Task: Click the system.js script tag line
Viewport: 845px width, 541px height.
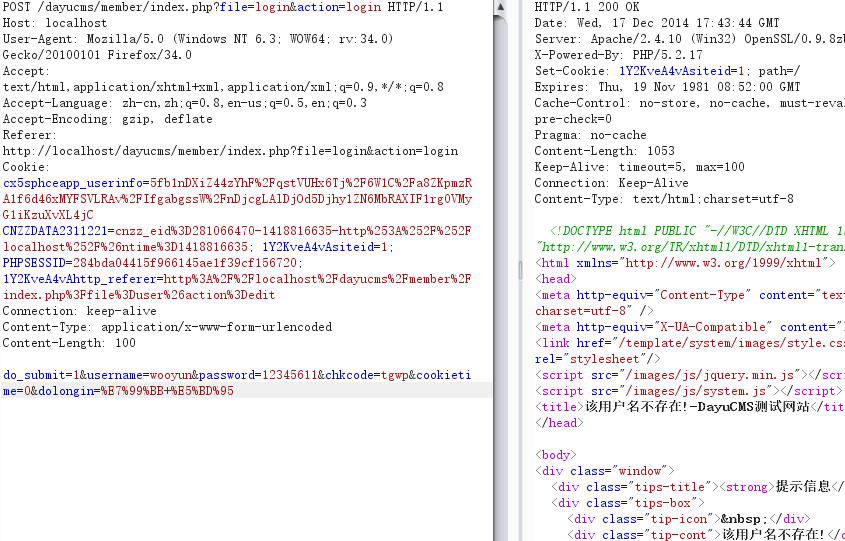Action: (689, 391)
